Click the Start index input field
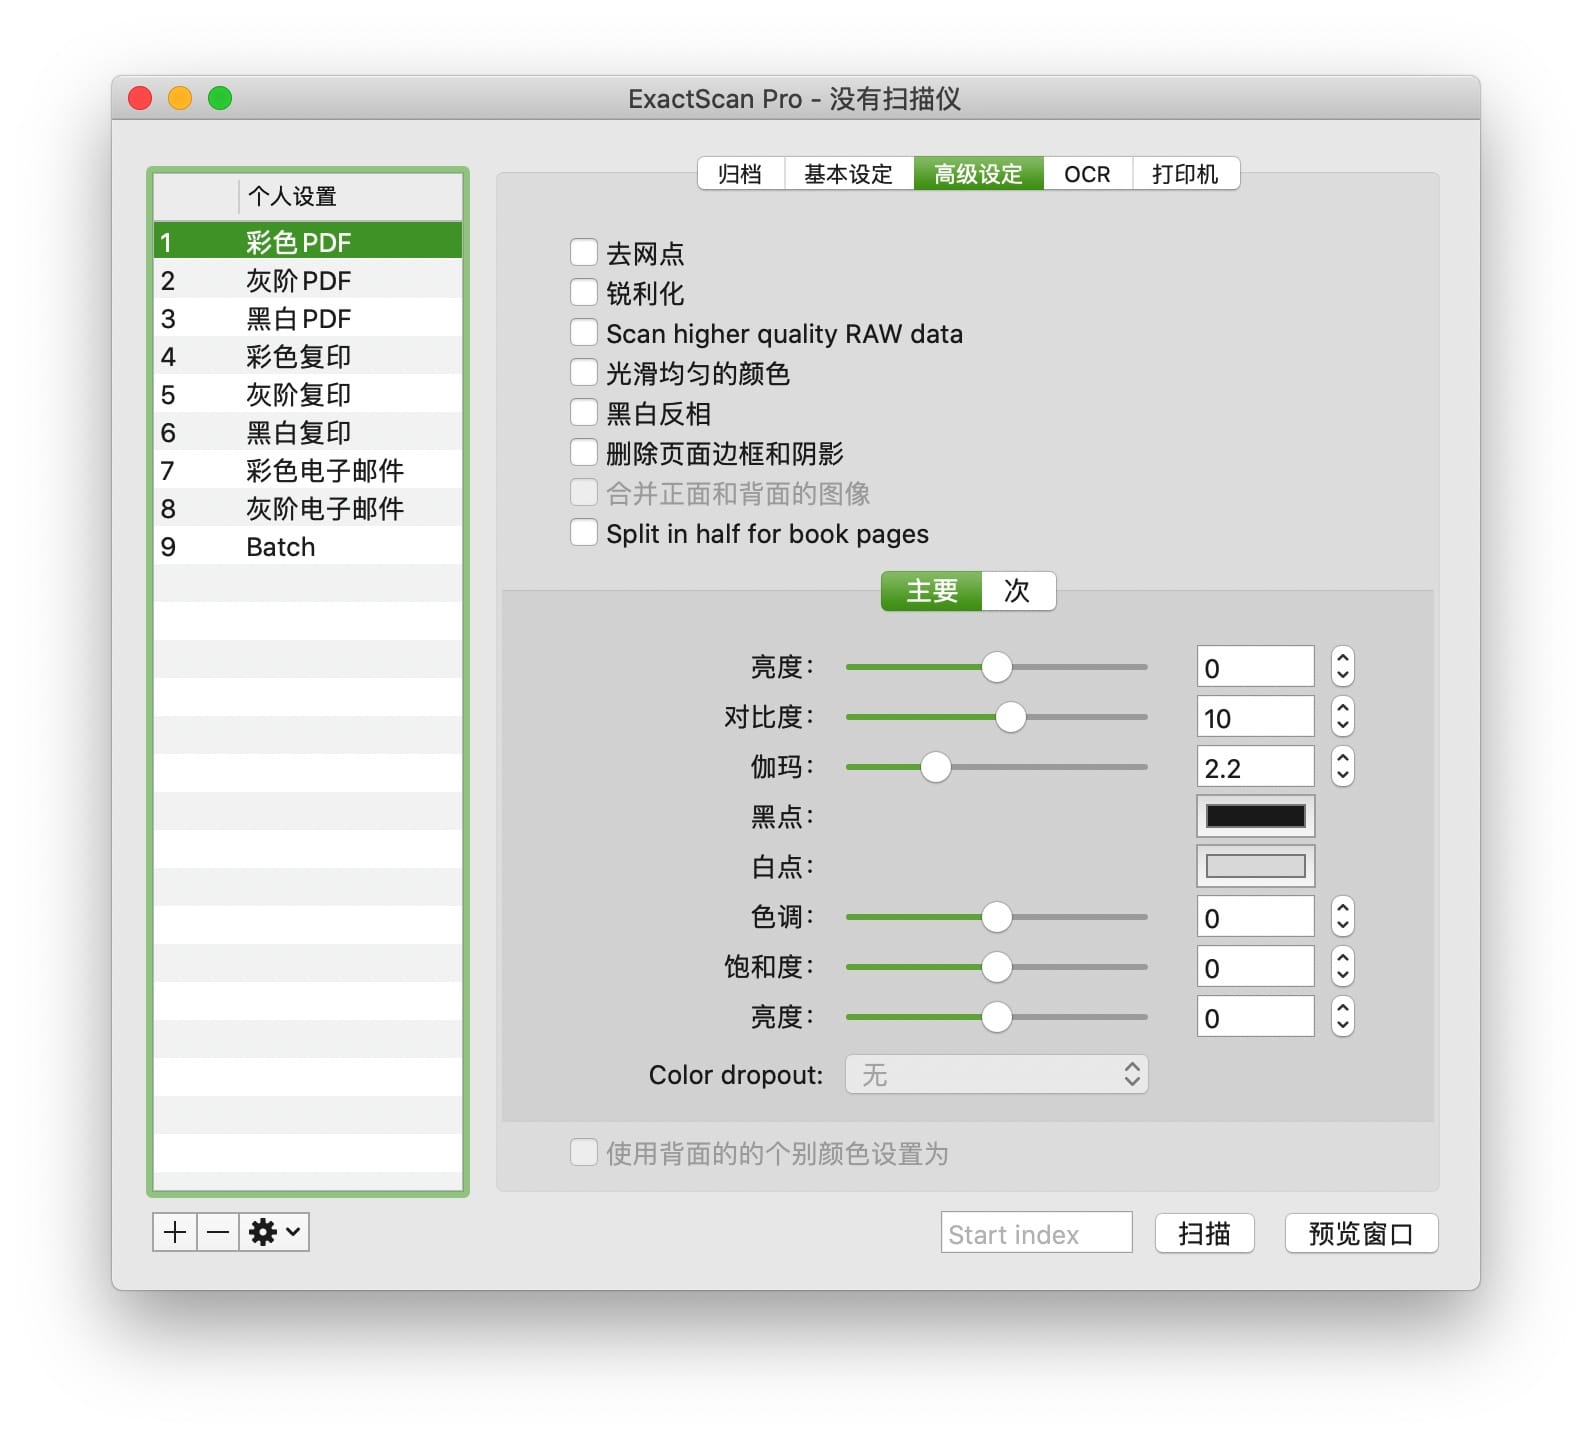The image size is (1592, 1438). 1036,1233
